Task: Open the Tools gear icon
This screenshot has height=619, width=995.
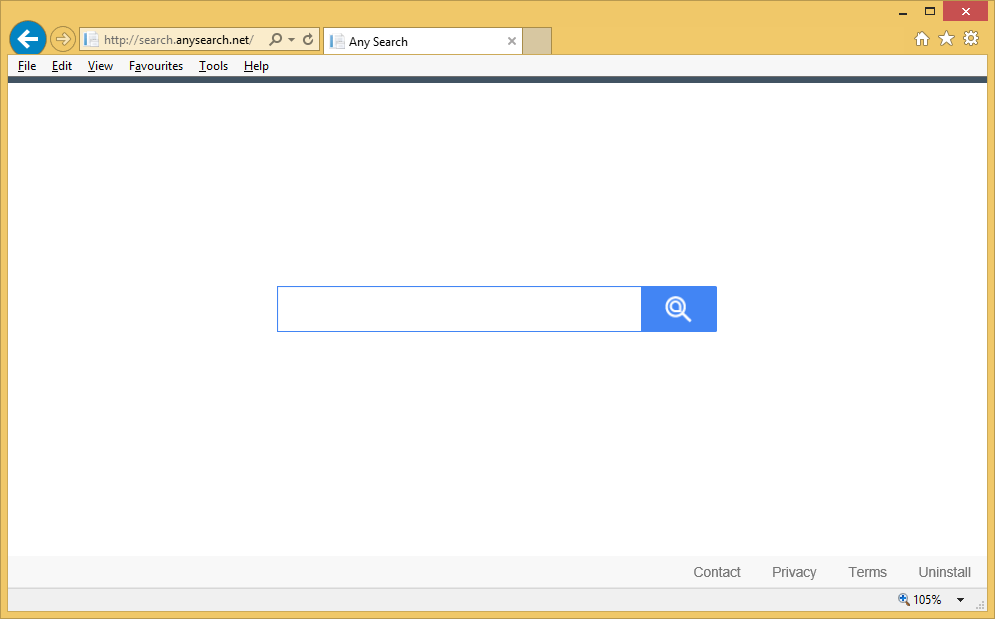Action: tap(970, 39)
